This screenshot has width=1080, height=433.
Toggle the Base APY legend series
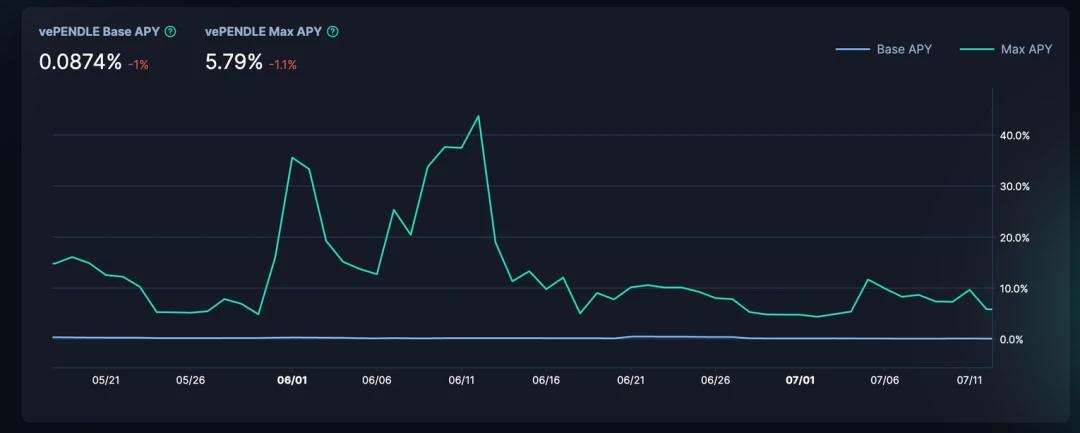(x=884, y=50)
